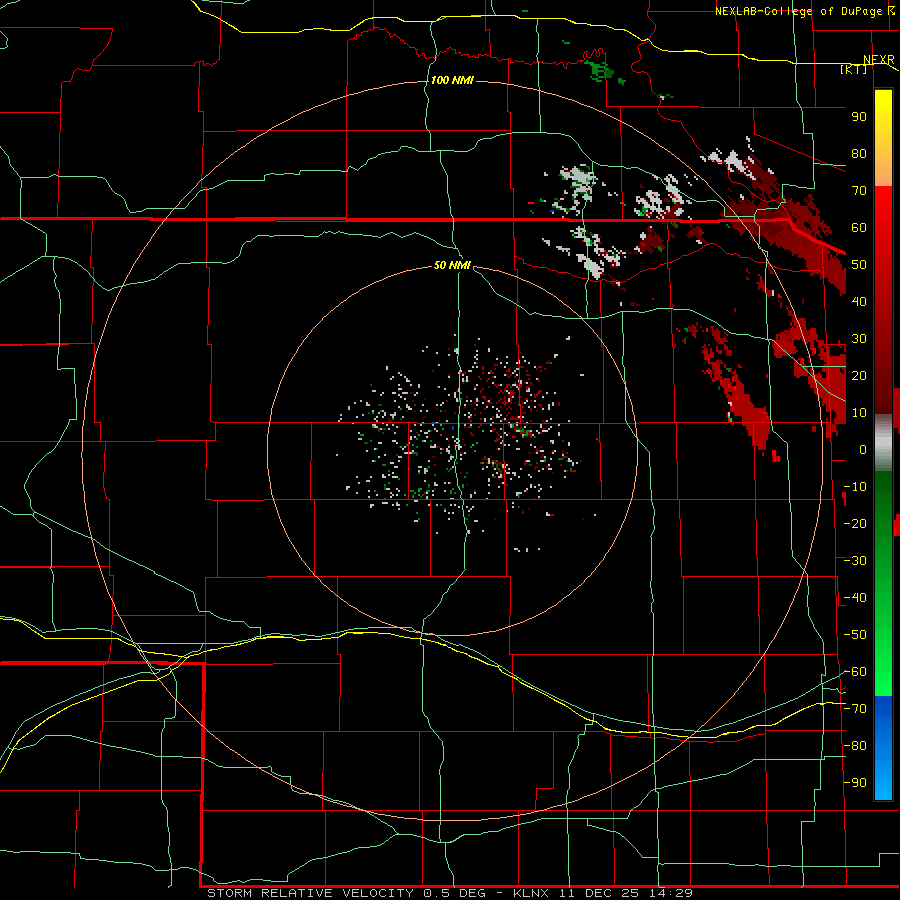Click the 100 NMI range ring label

[452, 80]
